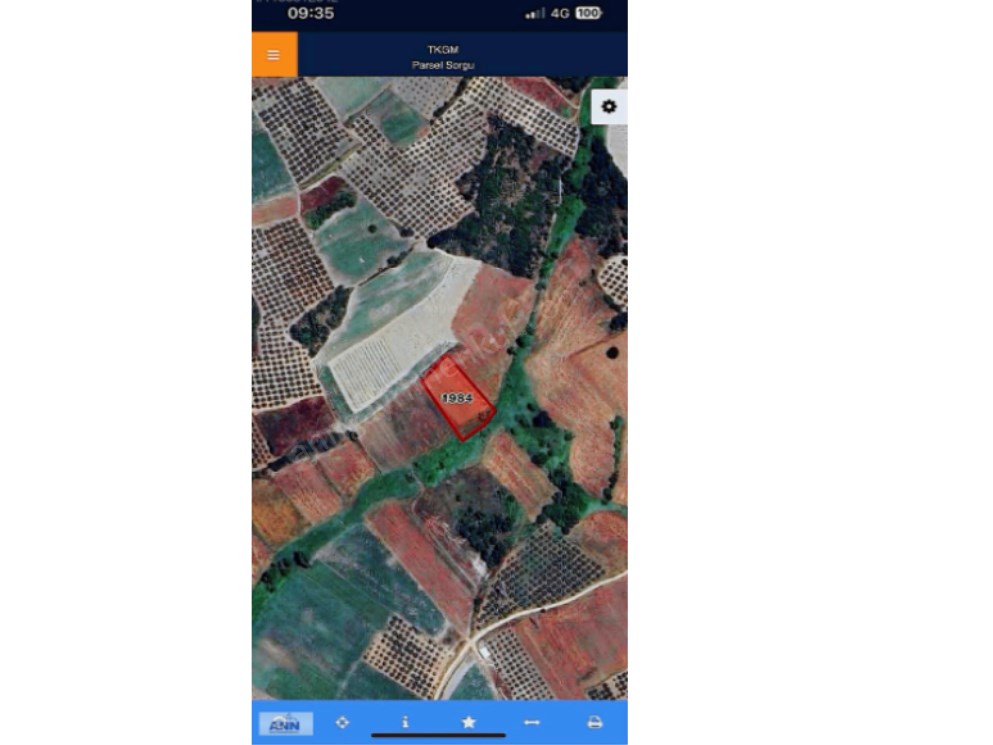This screenshot has width=993, height=745.
Task: Click the print icon in bottom toolbar
Action: click(x=595, y=722)
